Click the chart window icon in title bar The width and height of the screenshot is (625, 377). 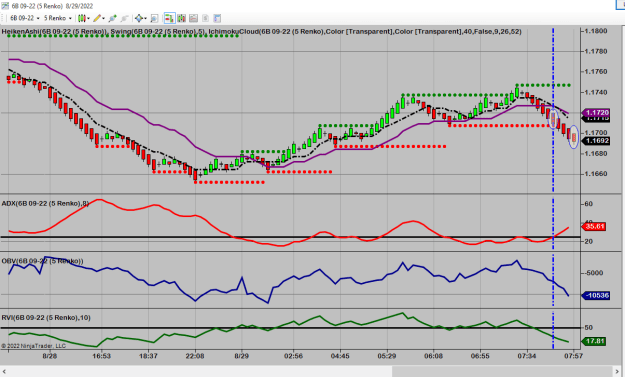point(5,6)
